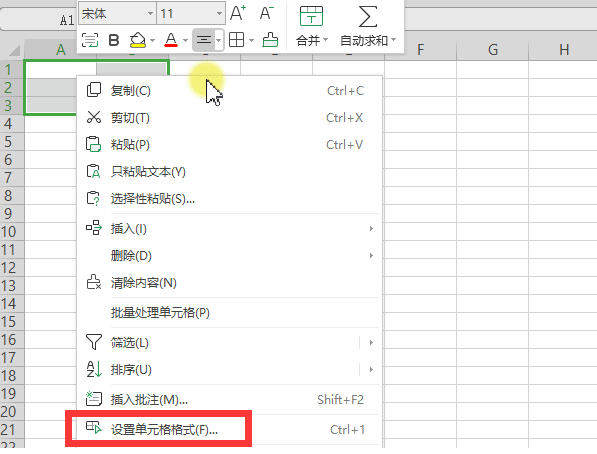Screen dimensions: 597x454
Task: Click the 筛选 submenu arrow
Action: tap(371, 342)
